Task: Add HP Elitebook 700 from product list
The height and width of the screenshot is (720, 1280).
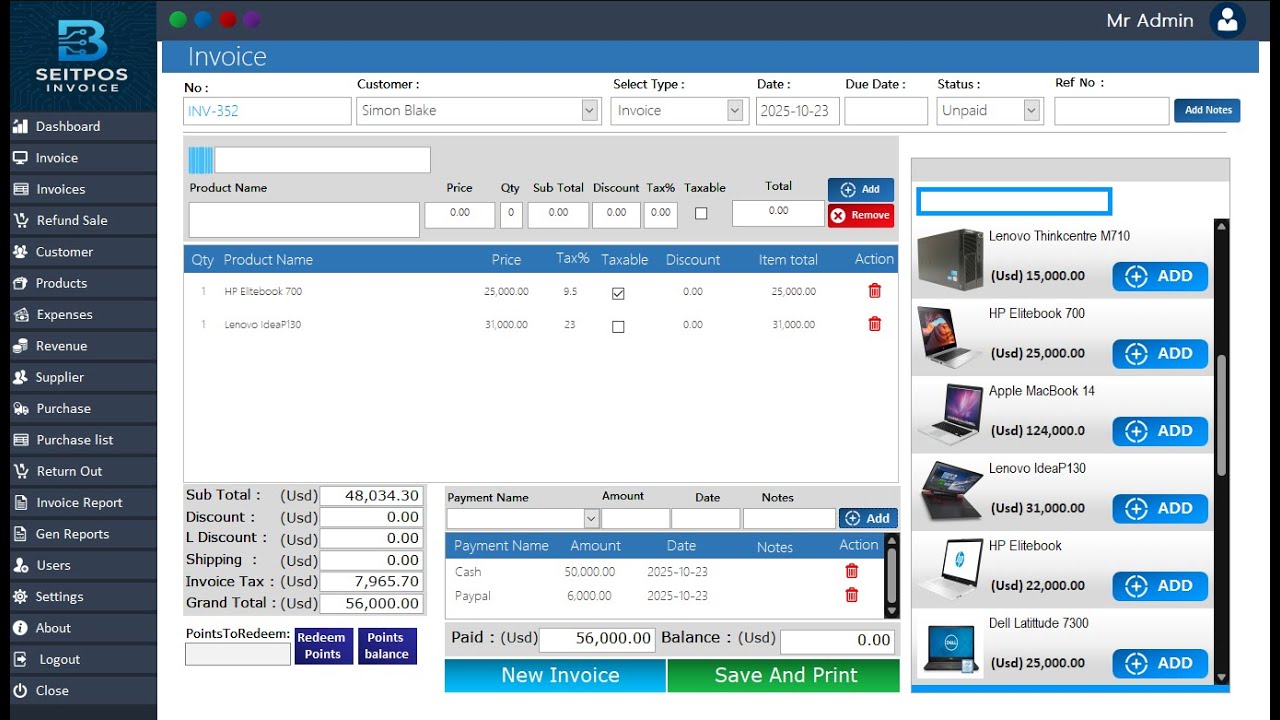Action: coord(1160,353)
